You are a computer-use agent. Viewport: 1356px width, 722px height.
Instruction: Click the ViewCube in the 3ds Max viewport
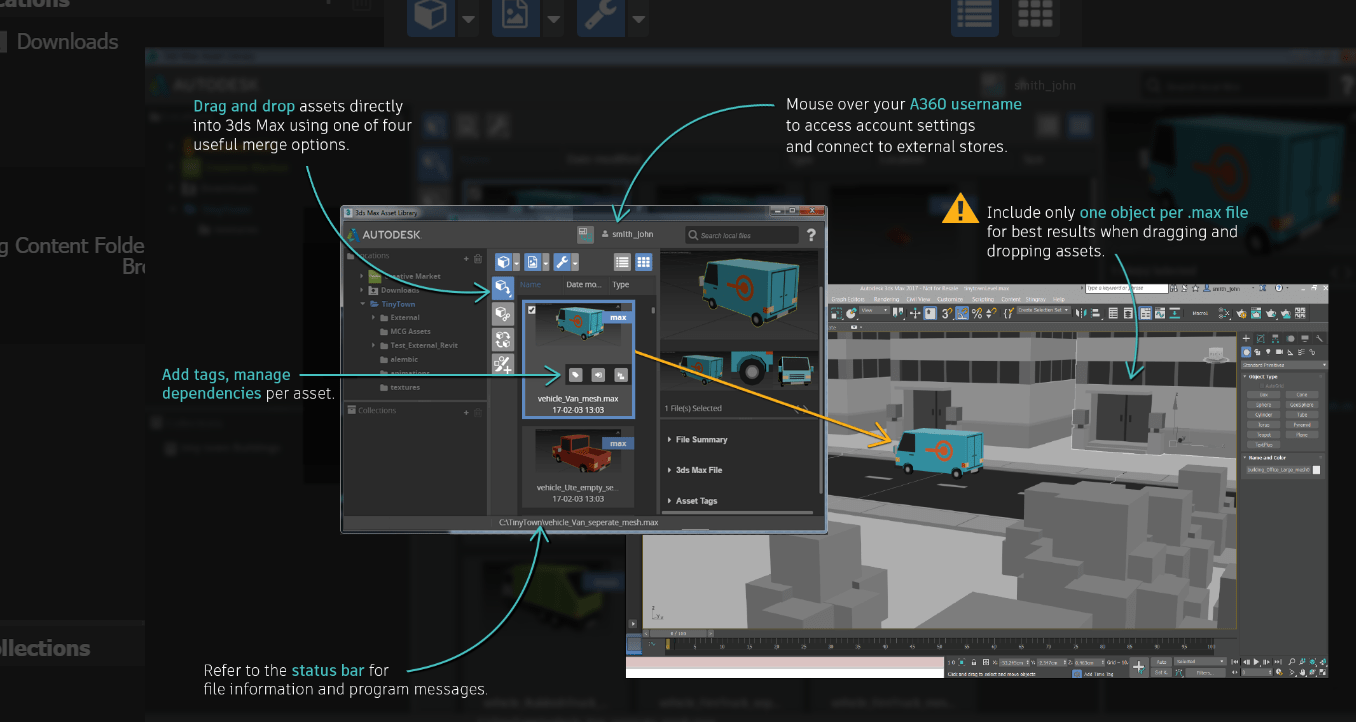(x=1215, y=354)
